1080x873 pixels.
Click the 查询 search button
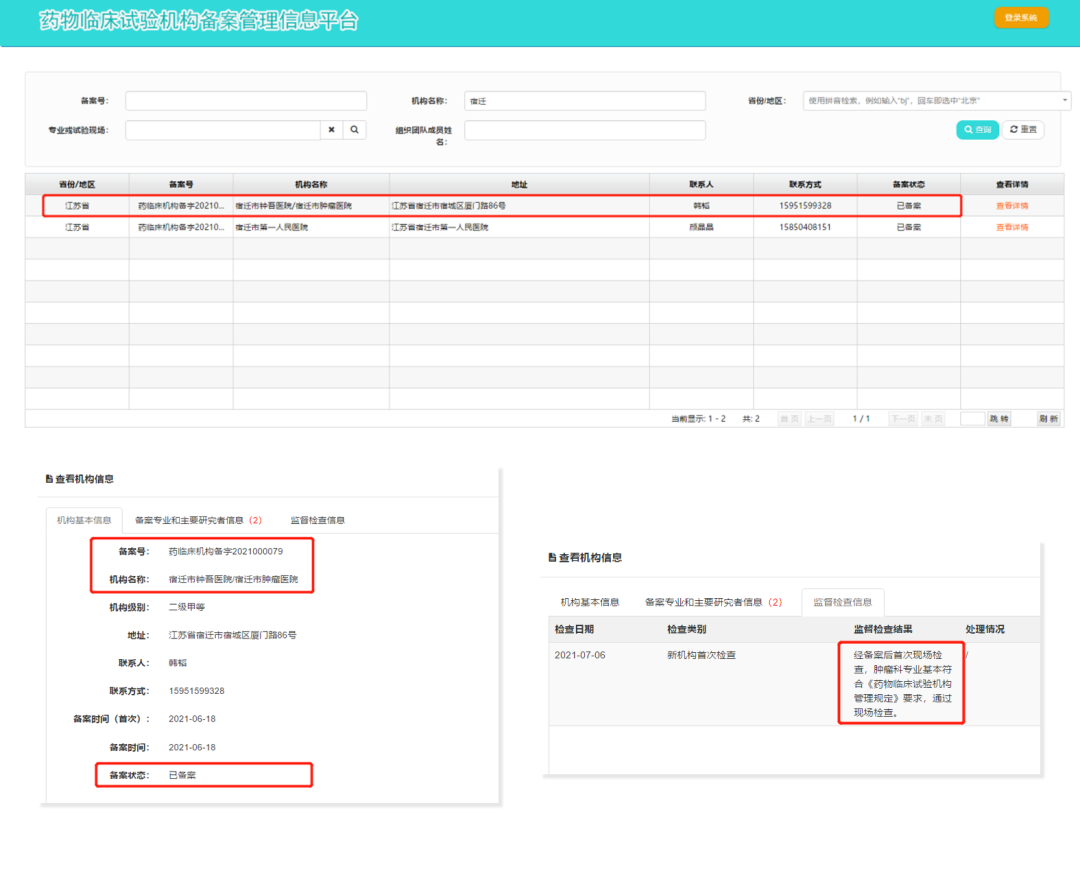click(x=977, y=130)
